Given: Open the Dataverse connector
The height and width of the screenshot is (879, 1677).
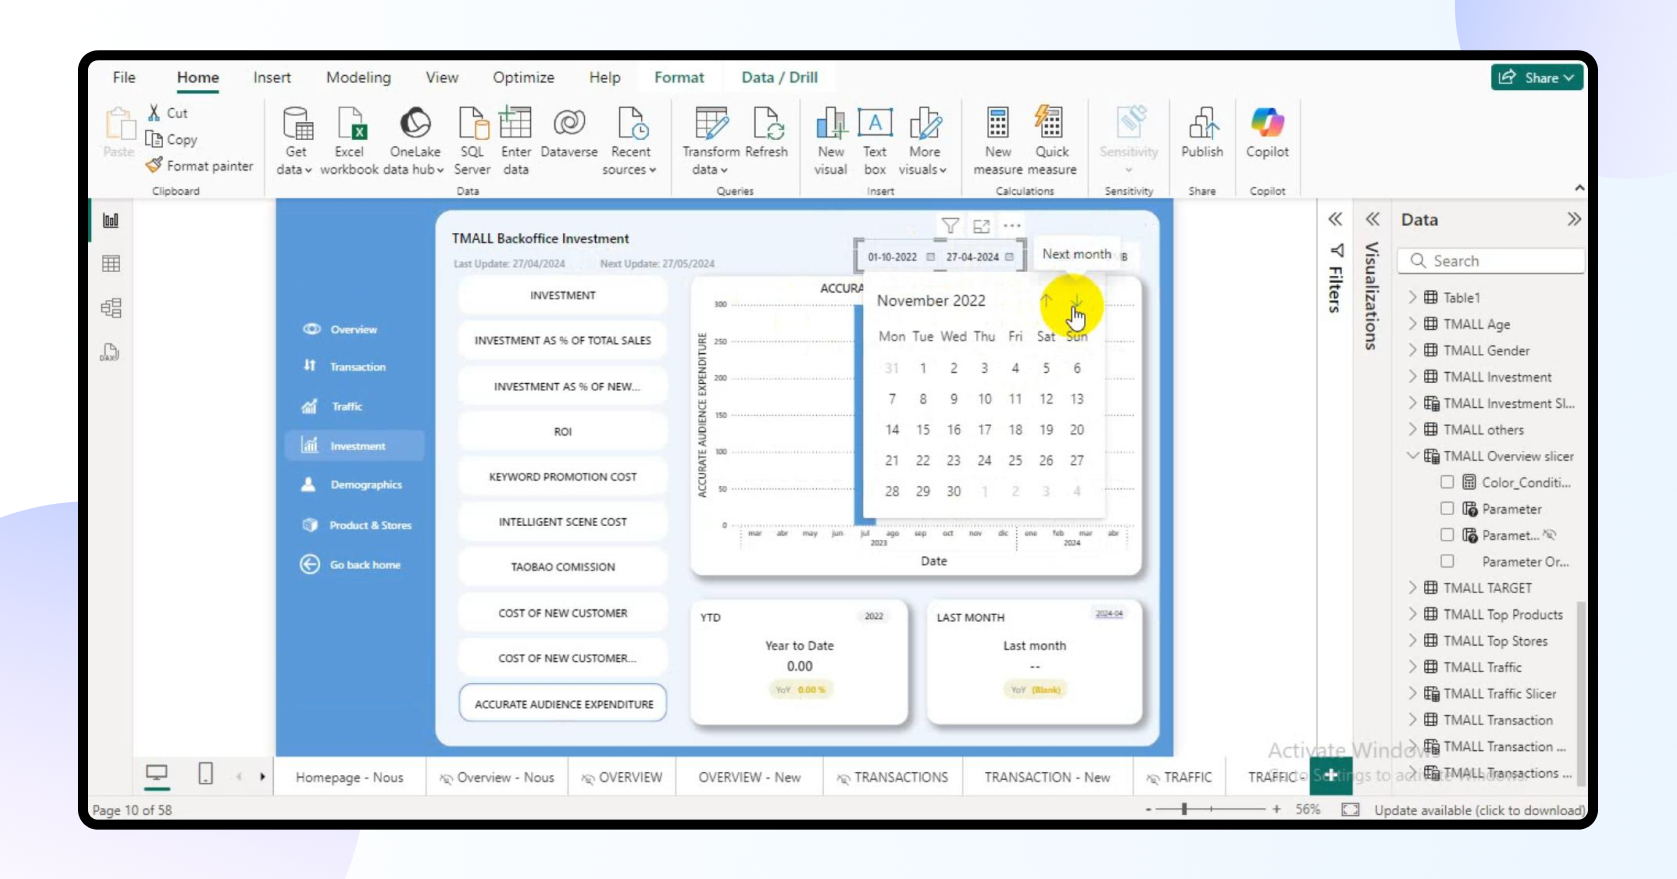Looking at the screenshot, I should click(569, 132).
